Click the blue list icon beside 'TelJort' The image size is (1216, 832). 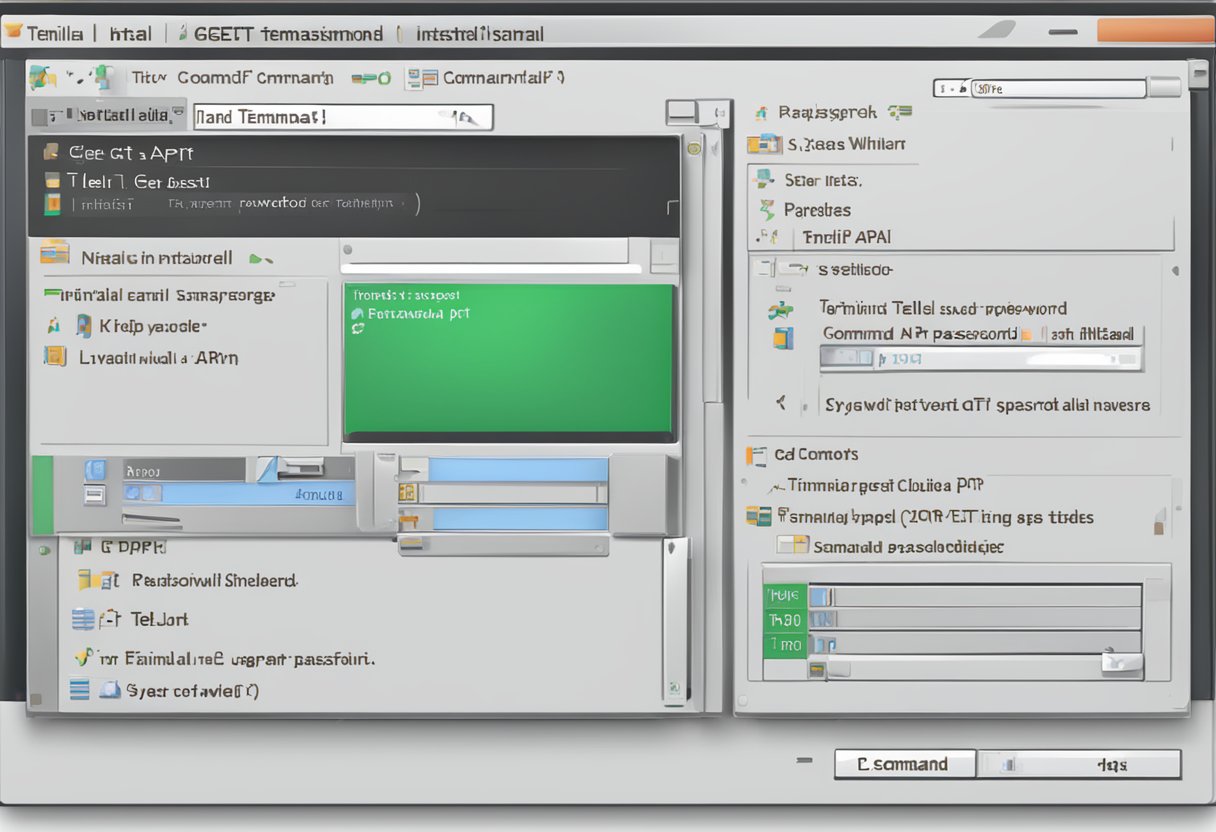(x=83, y=619)
